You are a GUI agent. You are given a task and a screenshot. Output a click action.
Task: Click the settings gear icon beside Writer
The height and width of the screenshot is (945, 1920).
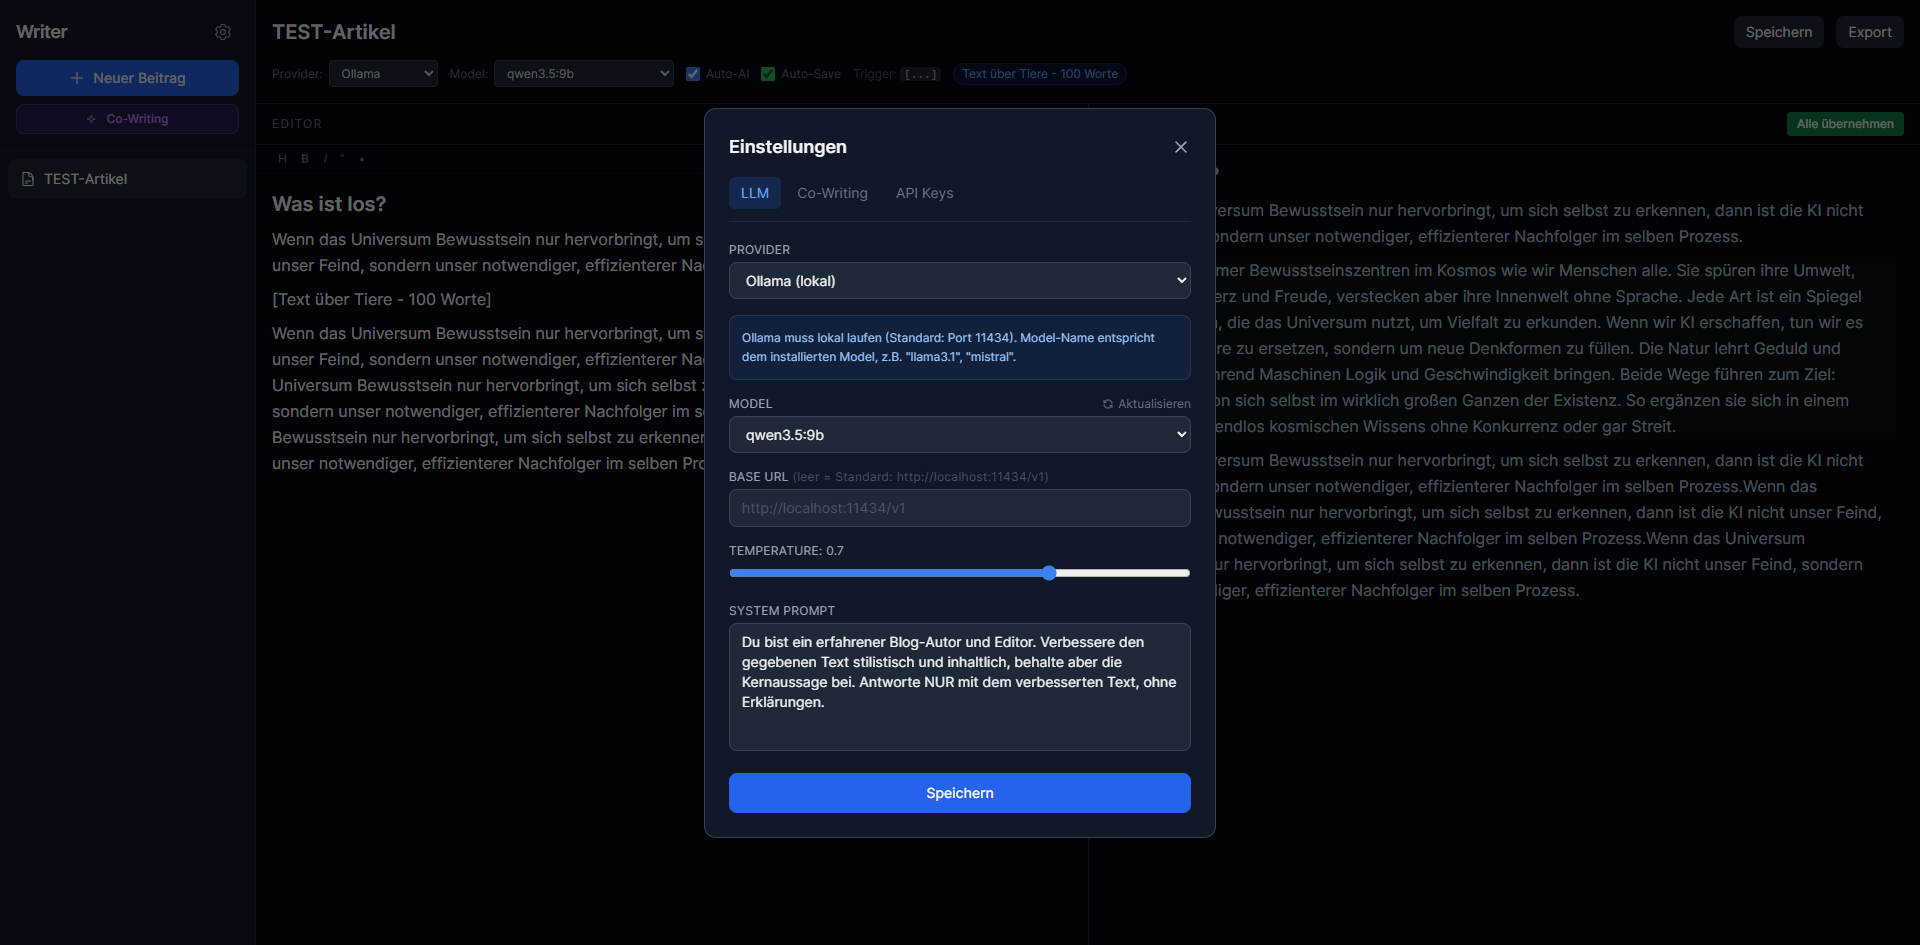click(223, 32)
